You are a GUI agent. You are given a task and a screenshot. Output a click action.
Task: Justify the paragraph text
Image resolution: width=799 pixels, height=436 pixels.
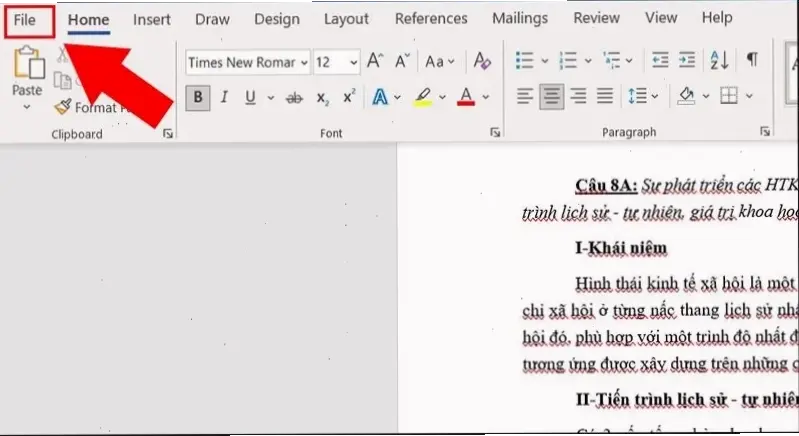[x=605, y=96]
